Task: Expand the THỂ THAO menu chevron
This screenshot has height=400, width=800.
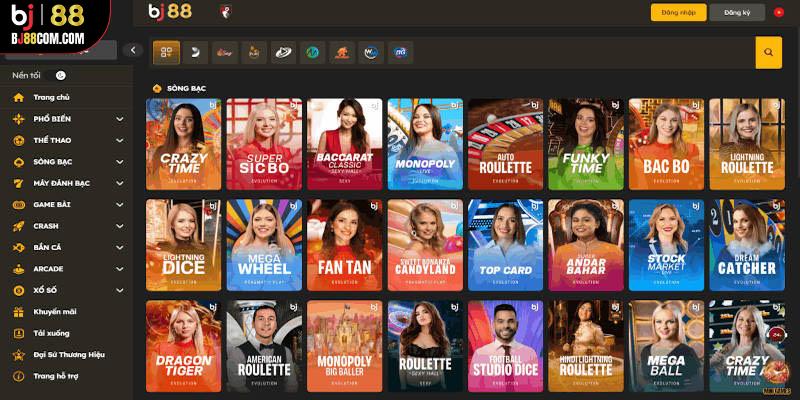Action: (120, 140)
